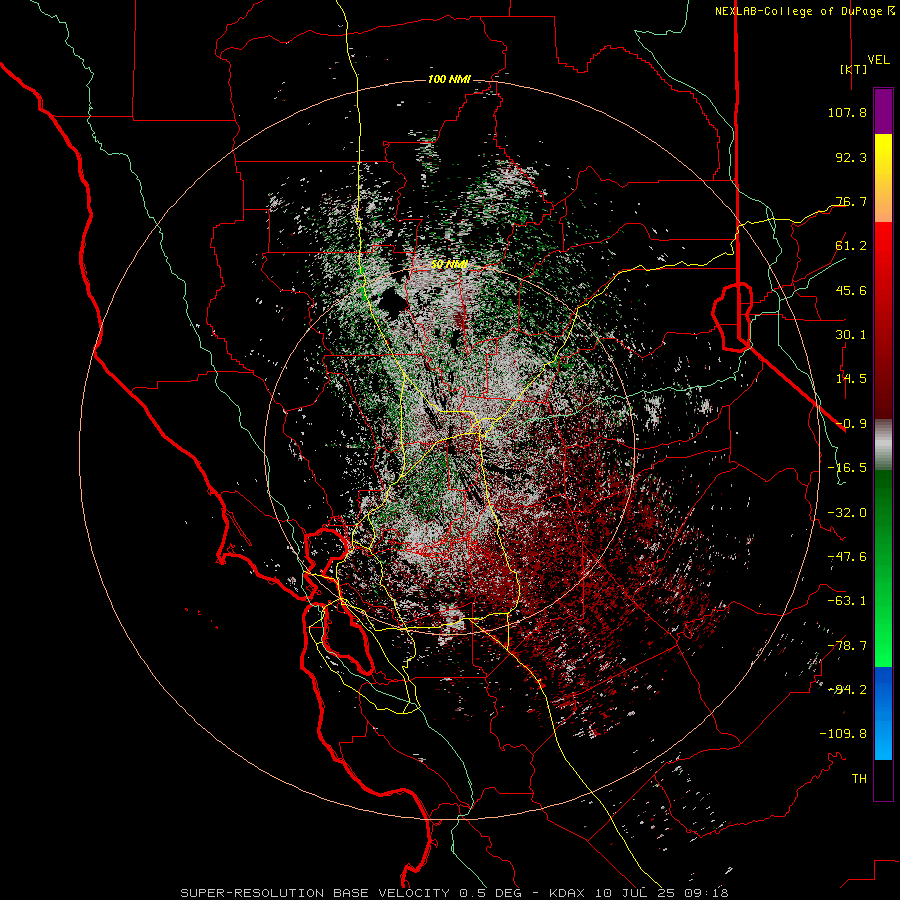Click the VEL legend title
This screenshot has width=900, height=900.
click(x=879, y=60)
